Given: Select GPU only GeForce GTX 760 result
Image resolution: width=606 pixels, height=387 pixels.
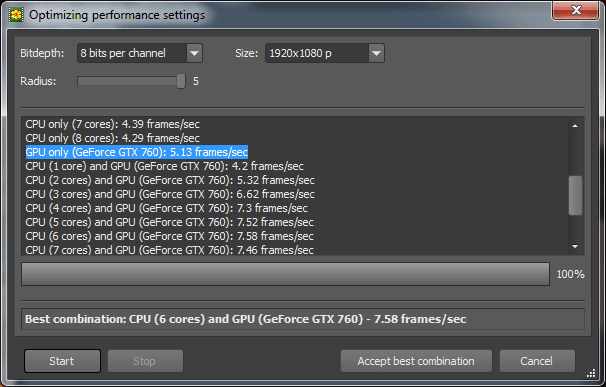Looking at the screenshot, I should 137,152.
